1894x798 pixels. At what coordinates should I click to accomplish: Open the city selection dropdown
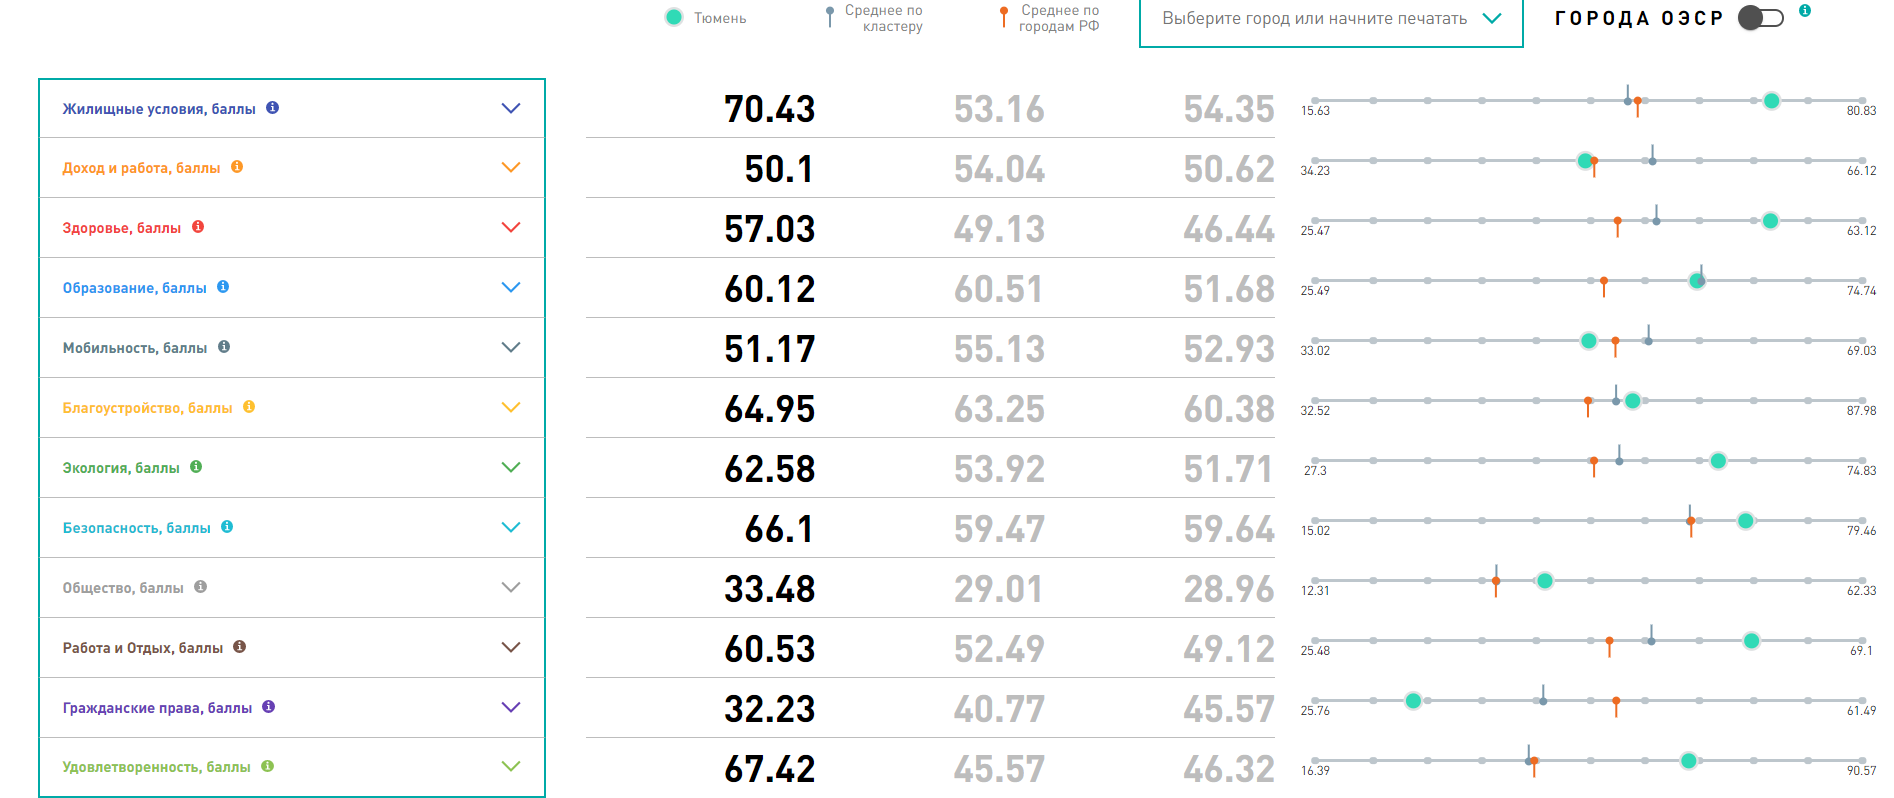pos(1330,19)
